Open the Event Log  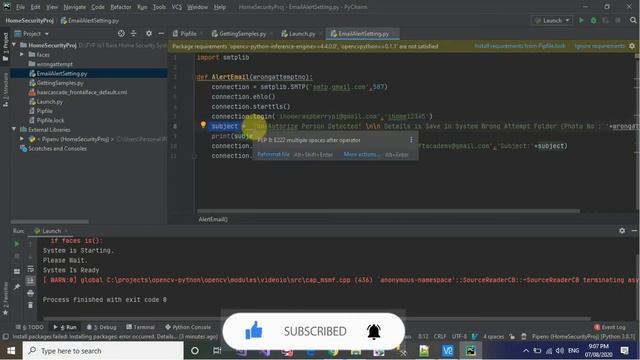pos(610,327)
